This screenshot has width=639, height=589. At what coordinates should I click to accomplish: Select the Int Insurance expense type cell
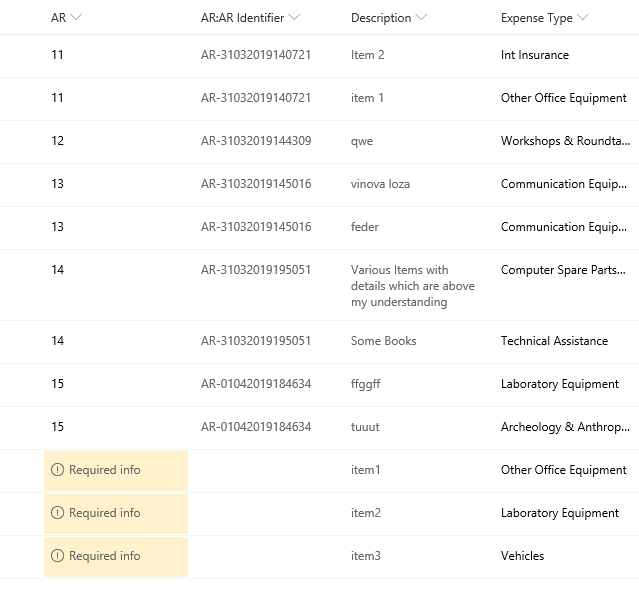(535, 55)
